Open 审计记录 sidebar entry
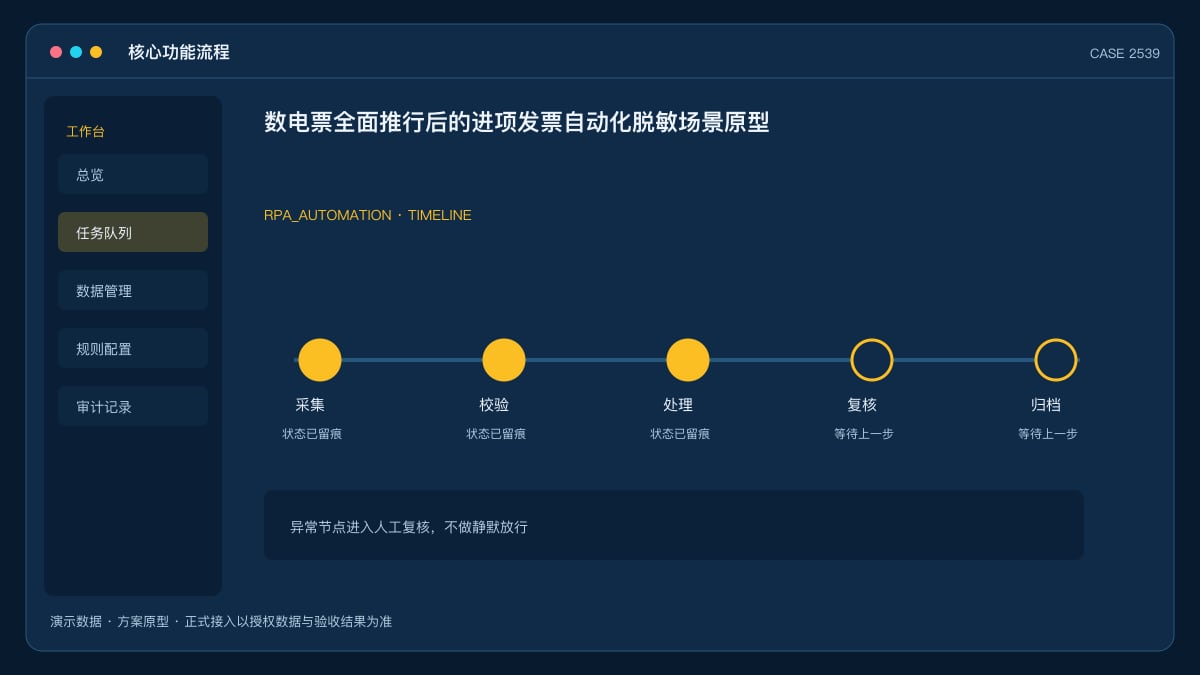This screenshot has height=675, width=1200. [x=133, y=406]
